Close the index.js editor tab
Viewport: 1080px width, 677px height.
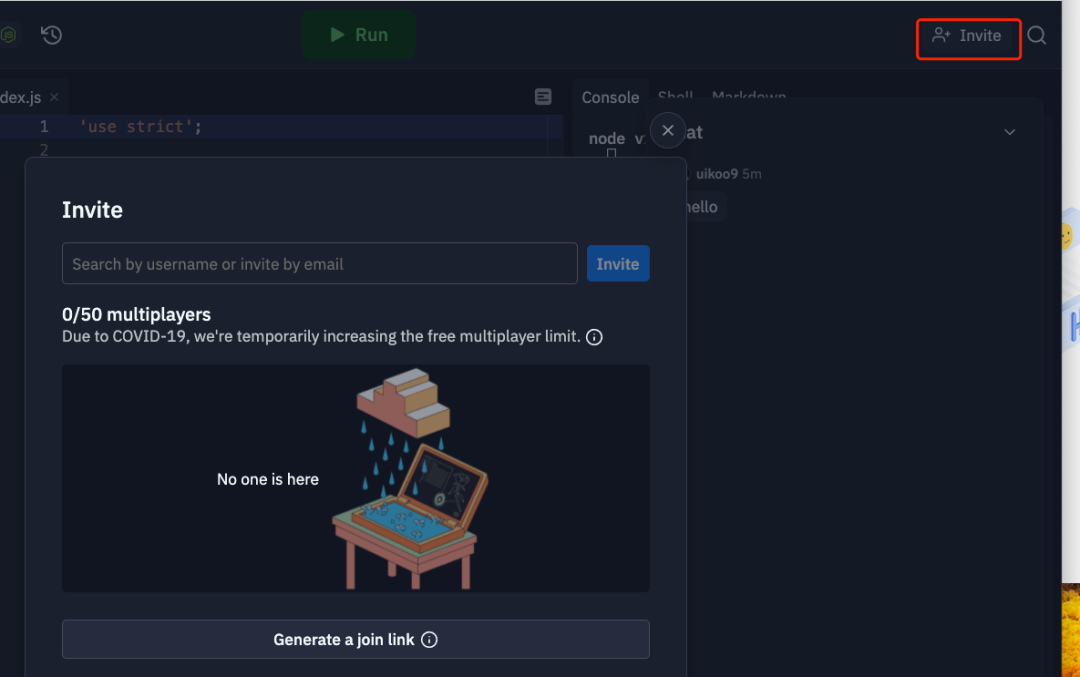pyautogui.click(x=54, y=97)
